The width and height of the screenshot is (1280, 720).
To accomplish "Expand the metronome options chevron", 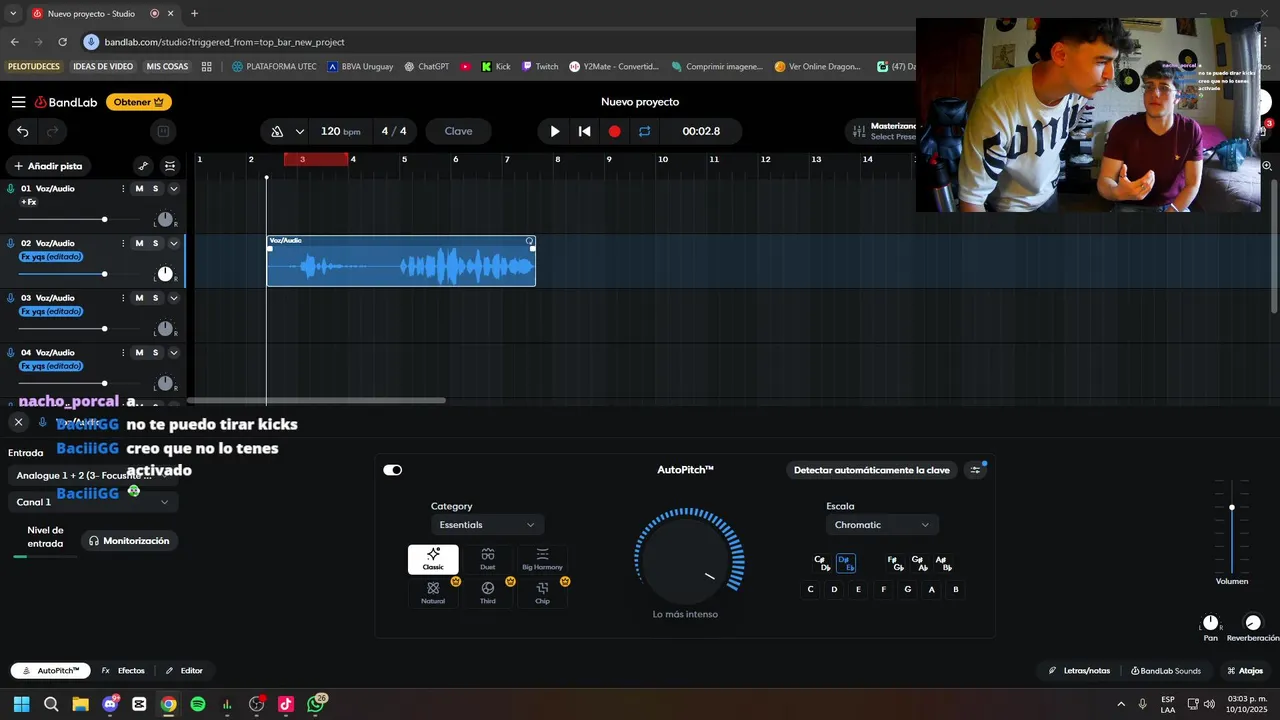I will (299, 131).
